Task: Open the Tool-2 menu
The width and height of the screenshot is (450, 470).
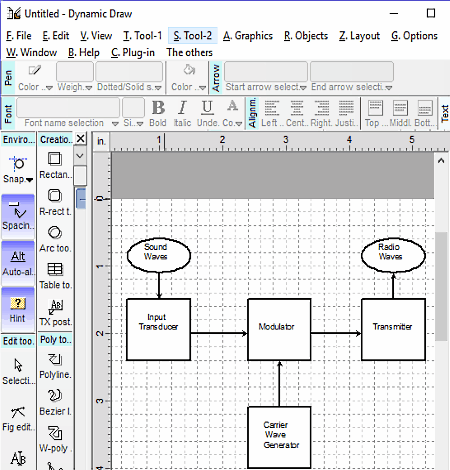Action: [193, 36]
